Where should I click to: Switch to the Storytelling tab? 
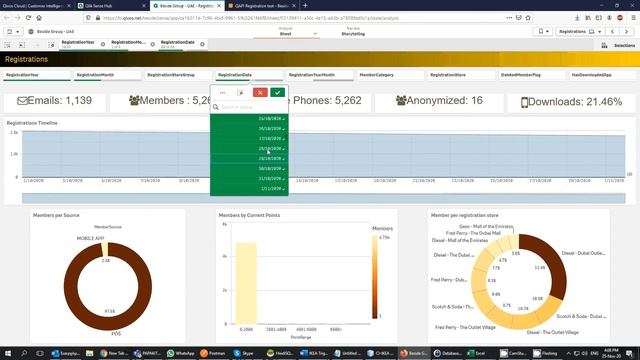(353, 31)
